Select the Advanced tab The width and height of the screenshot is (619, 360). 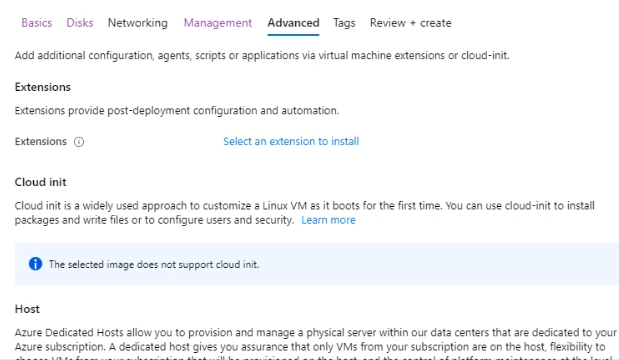point(293,23)
